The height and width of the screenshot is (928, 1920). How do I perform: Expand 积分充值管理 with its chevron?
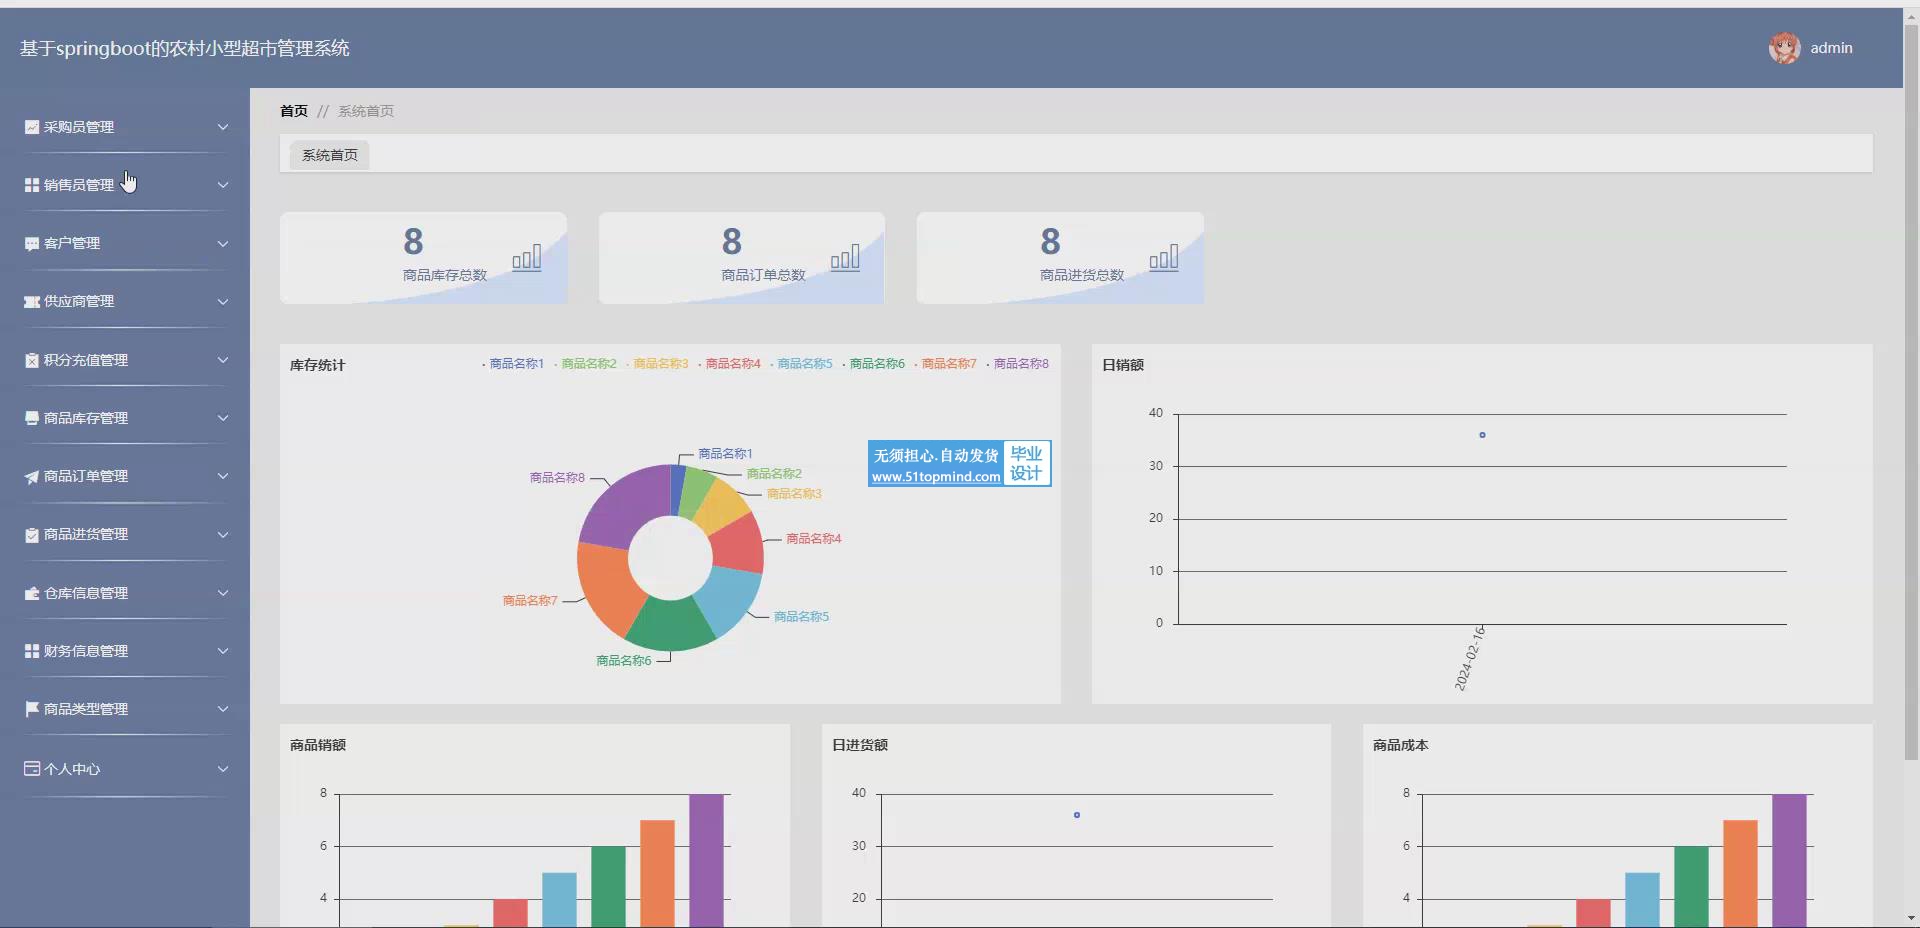tap(223, 360)
